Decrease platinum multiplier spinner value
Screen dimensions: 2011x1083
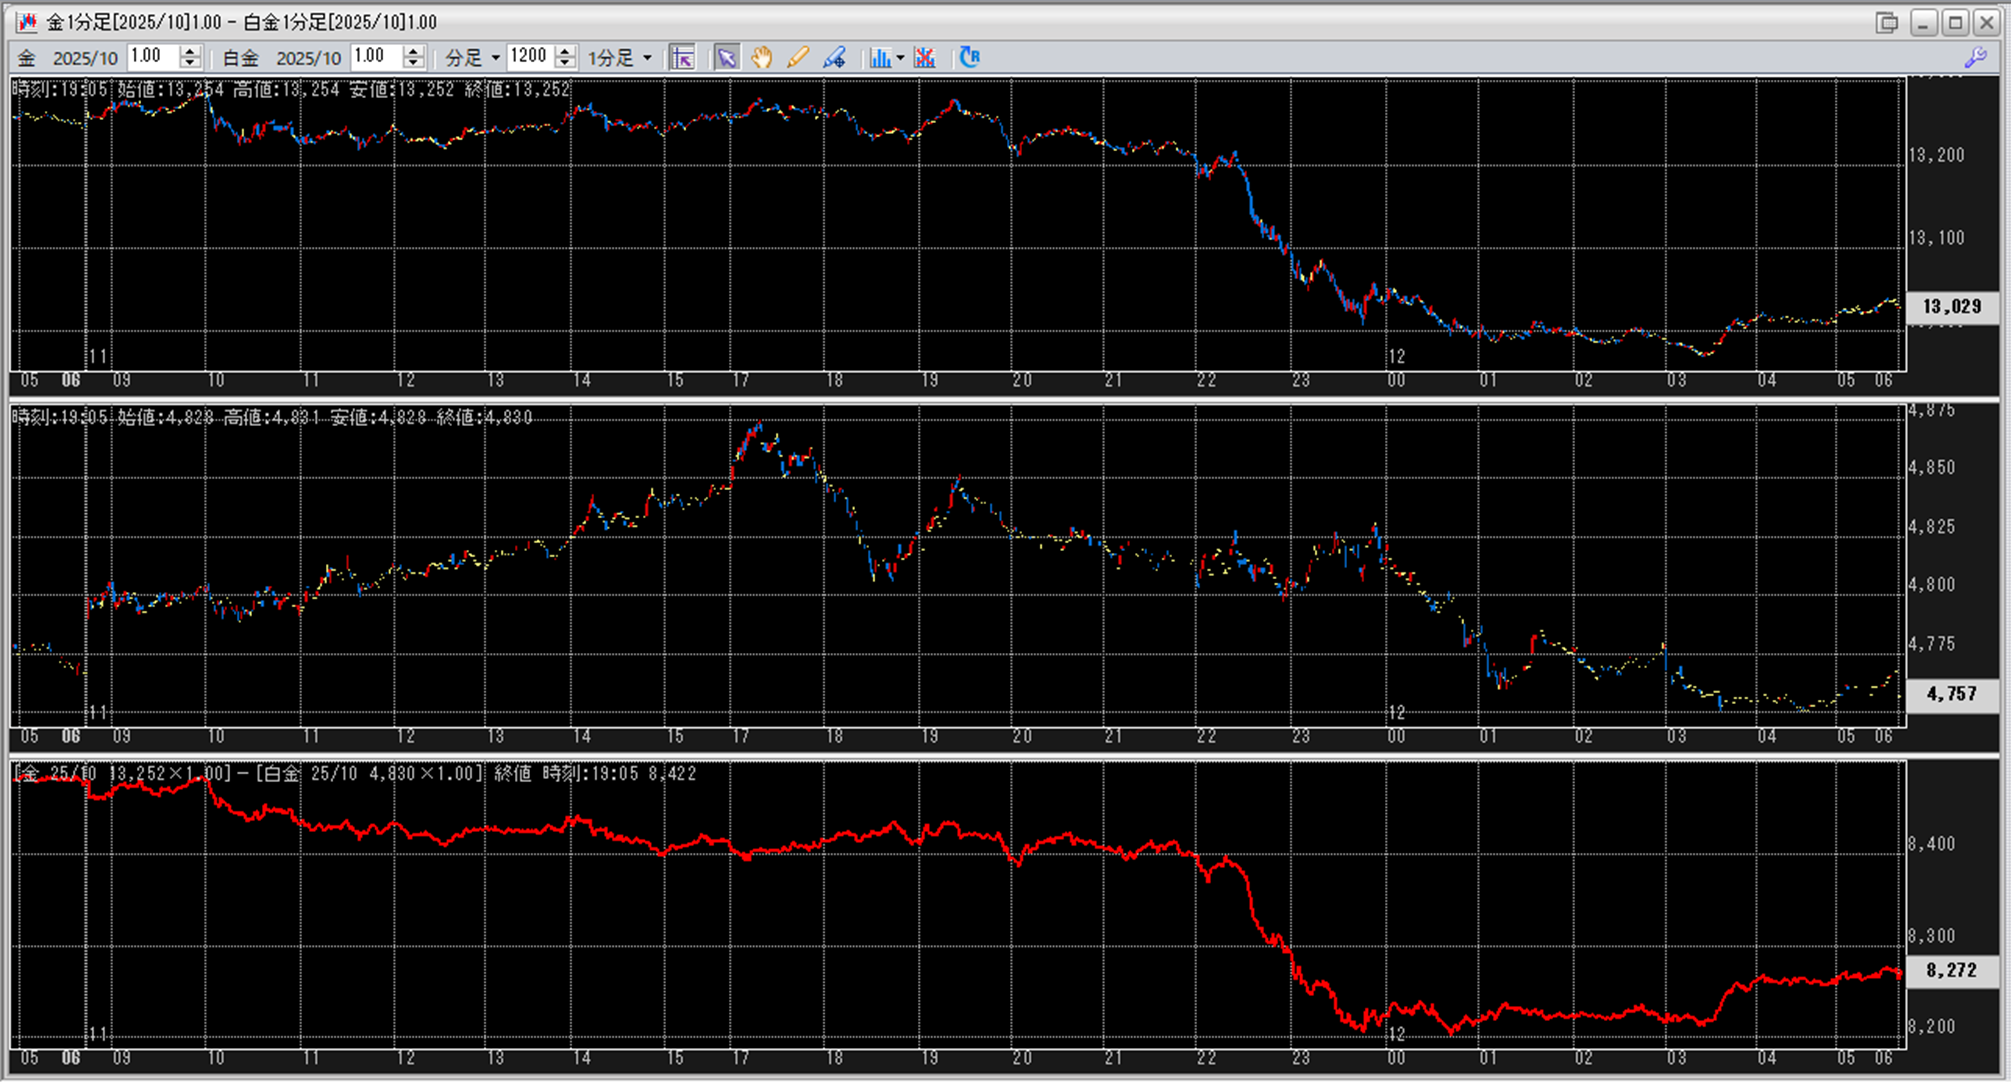pos(413,63)
